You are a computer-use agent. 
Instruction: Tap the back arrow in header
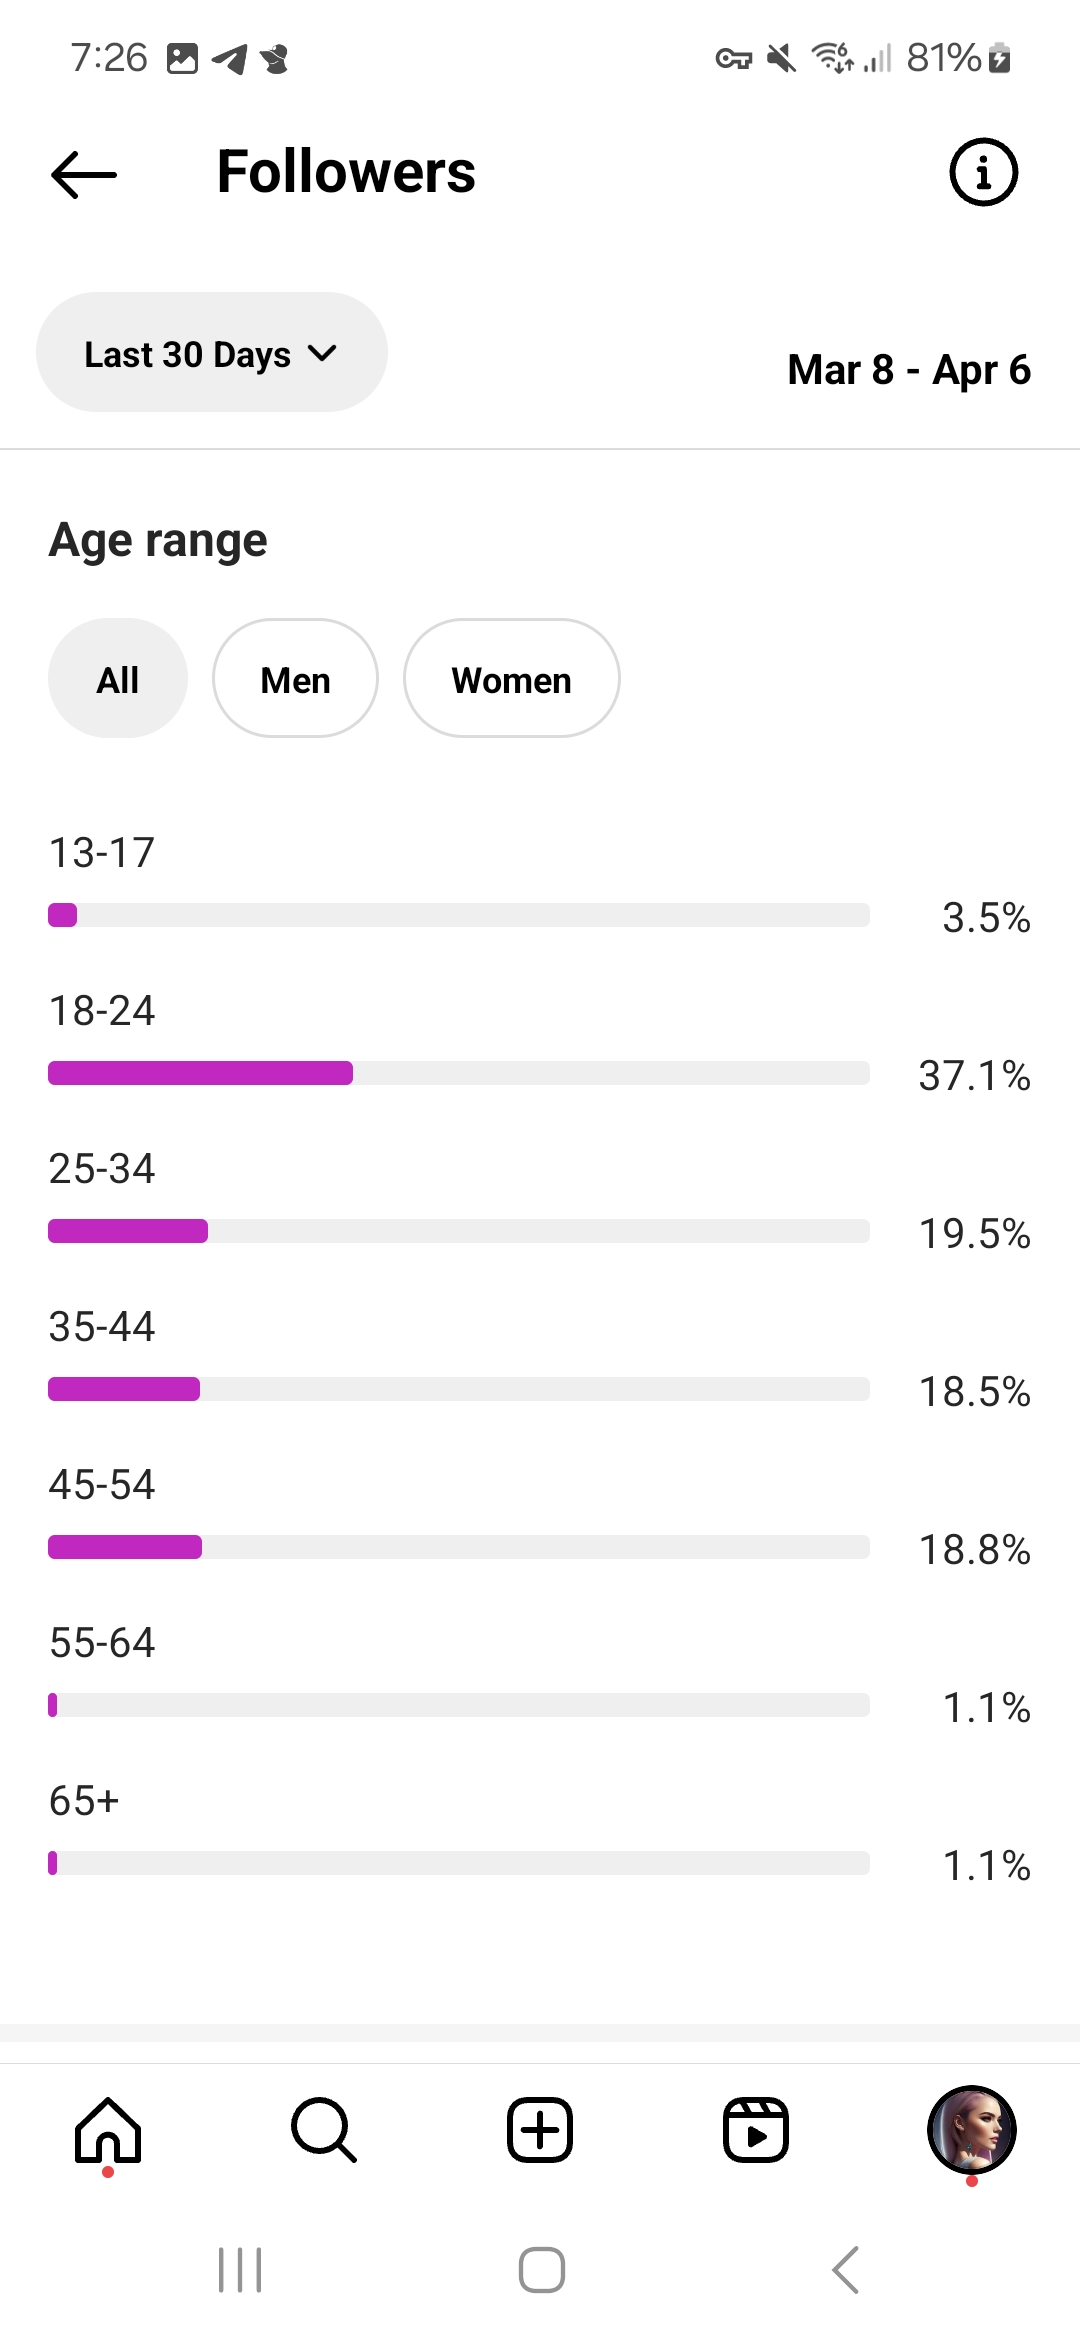[x=84, y=174]
